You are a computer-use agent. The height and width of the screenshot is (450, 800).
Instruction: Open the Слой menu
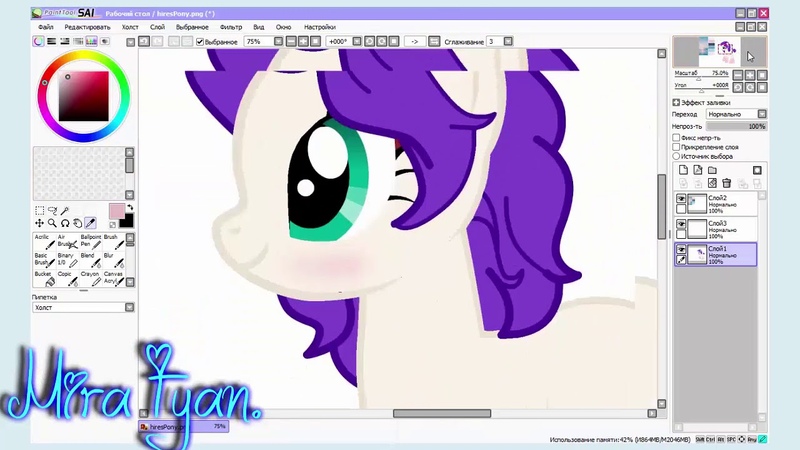157,27
